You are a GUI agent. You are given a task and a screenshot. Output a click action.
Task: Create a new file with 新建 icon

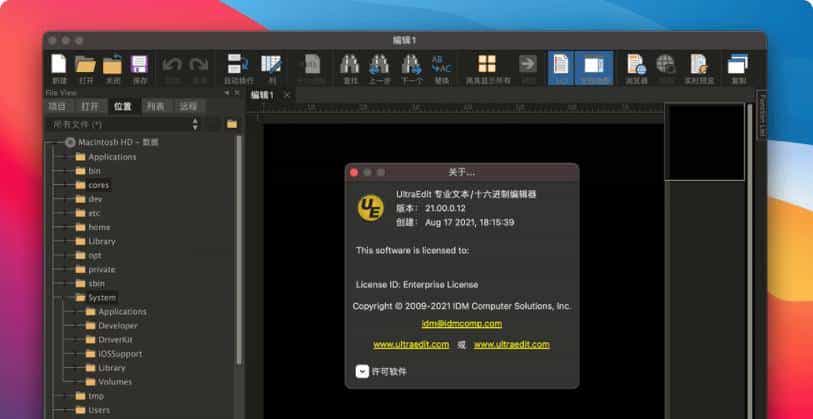click(x=59, y=64)
